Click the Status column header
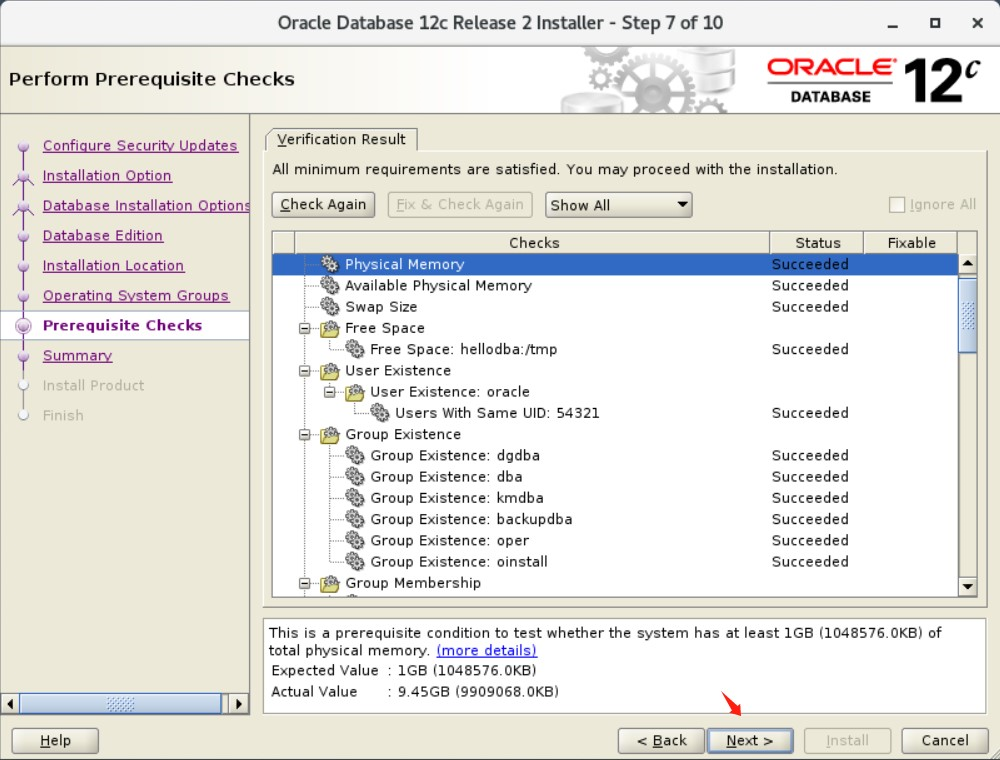 pos(817,242)
